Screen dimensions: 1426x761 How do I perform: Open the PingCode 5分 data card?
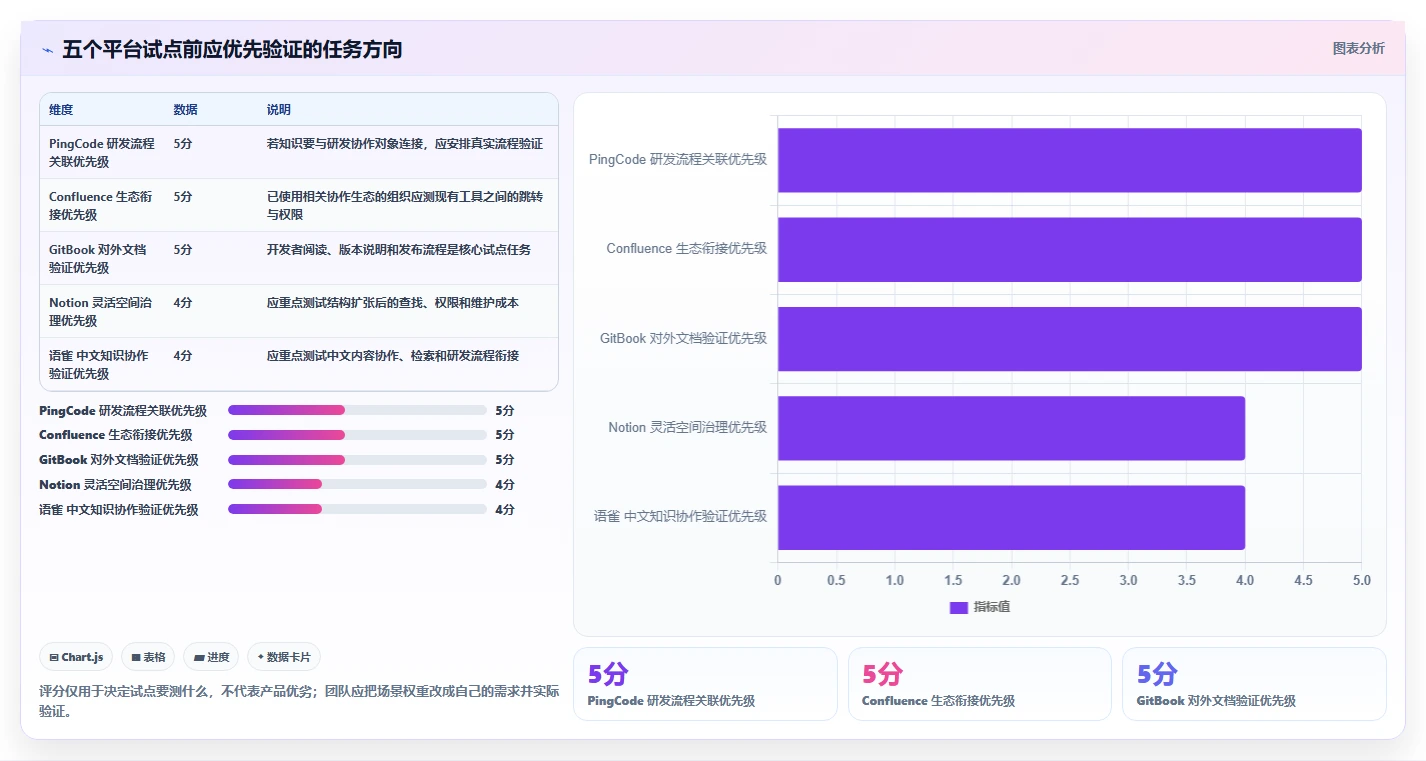[x=705, y=684]
